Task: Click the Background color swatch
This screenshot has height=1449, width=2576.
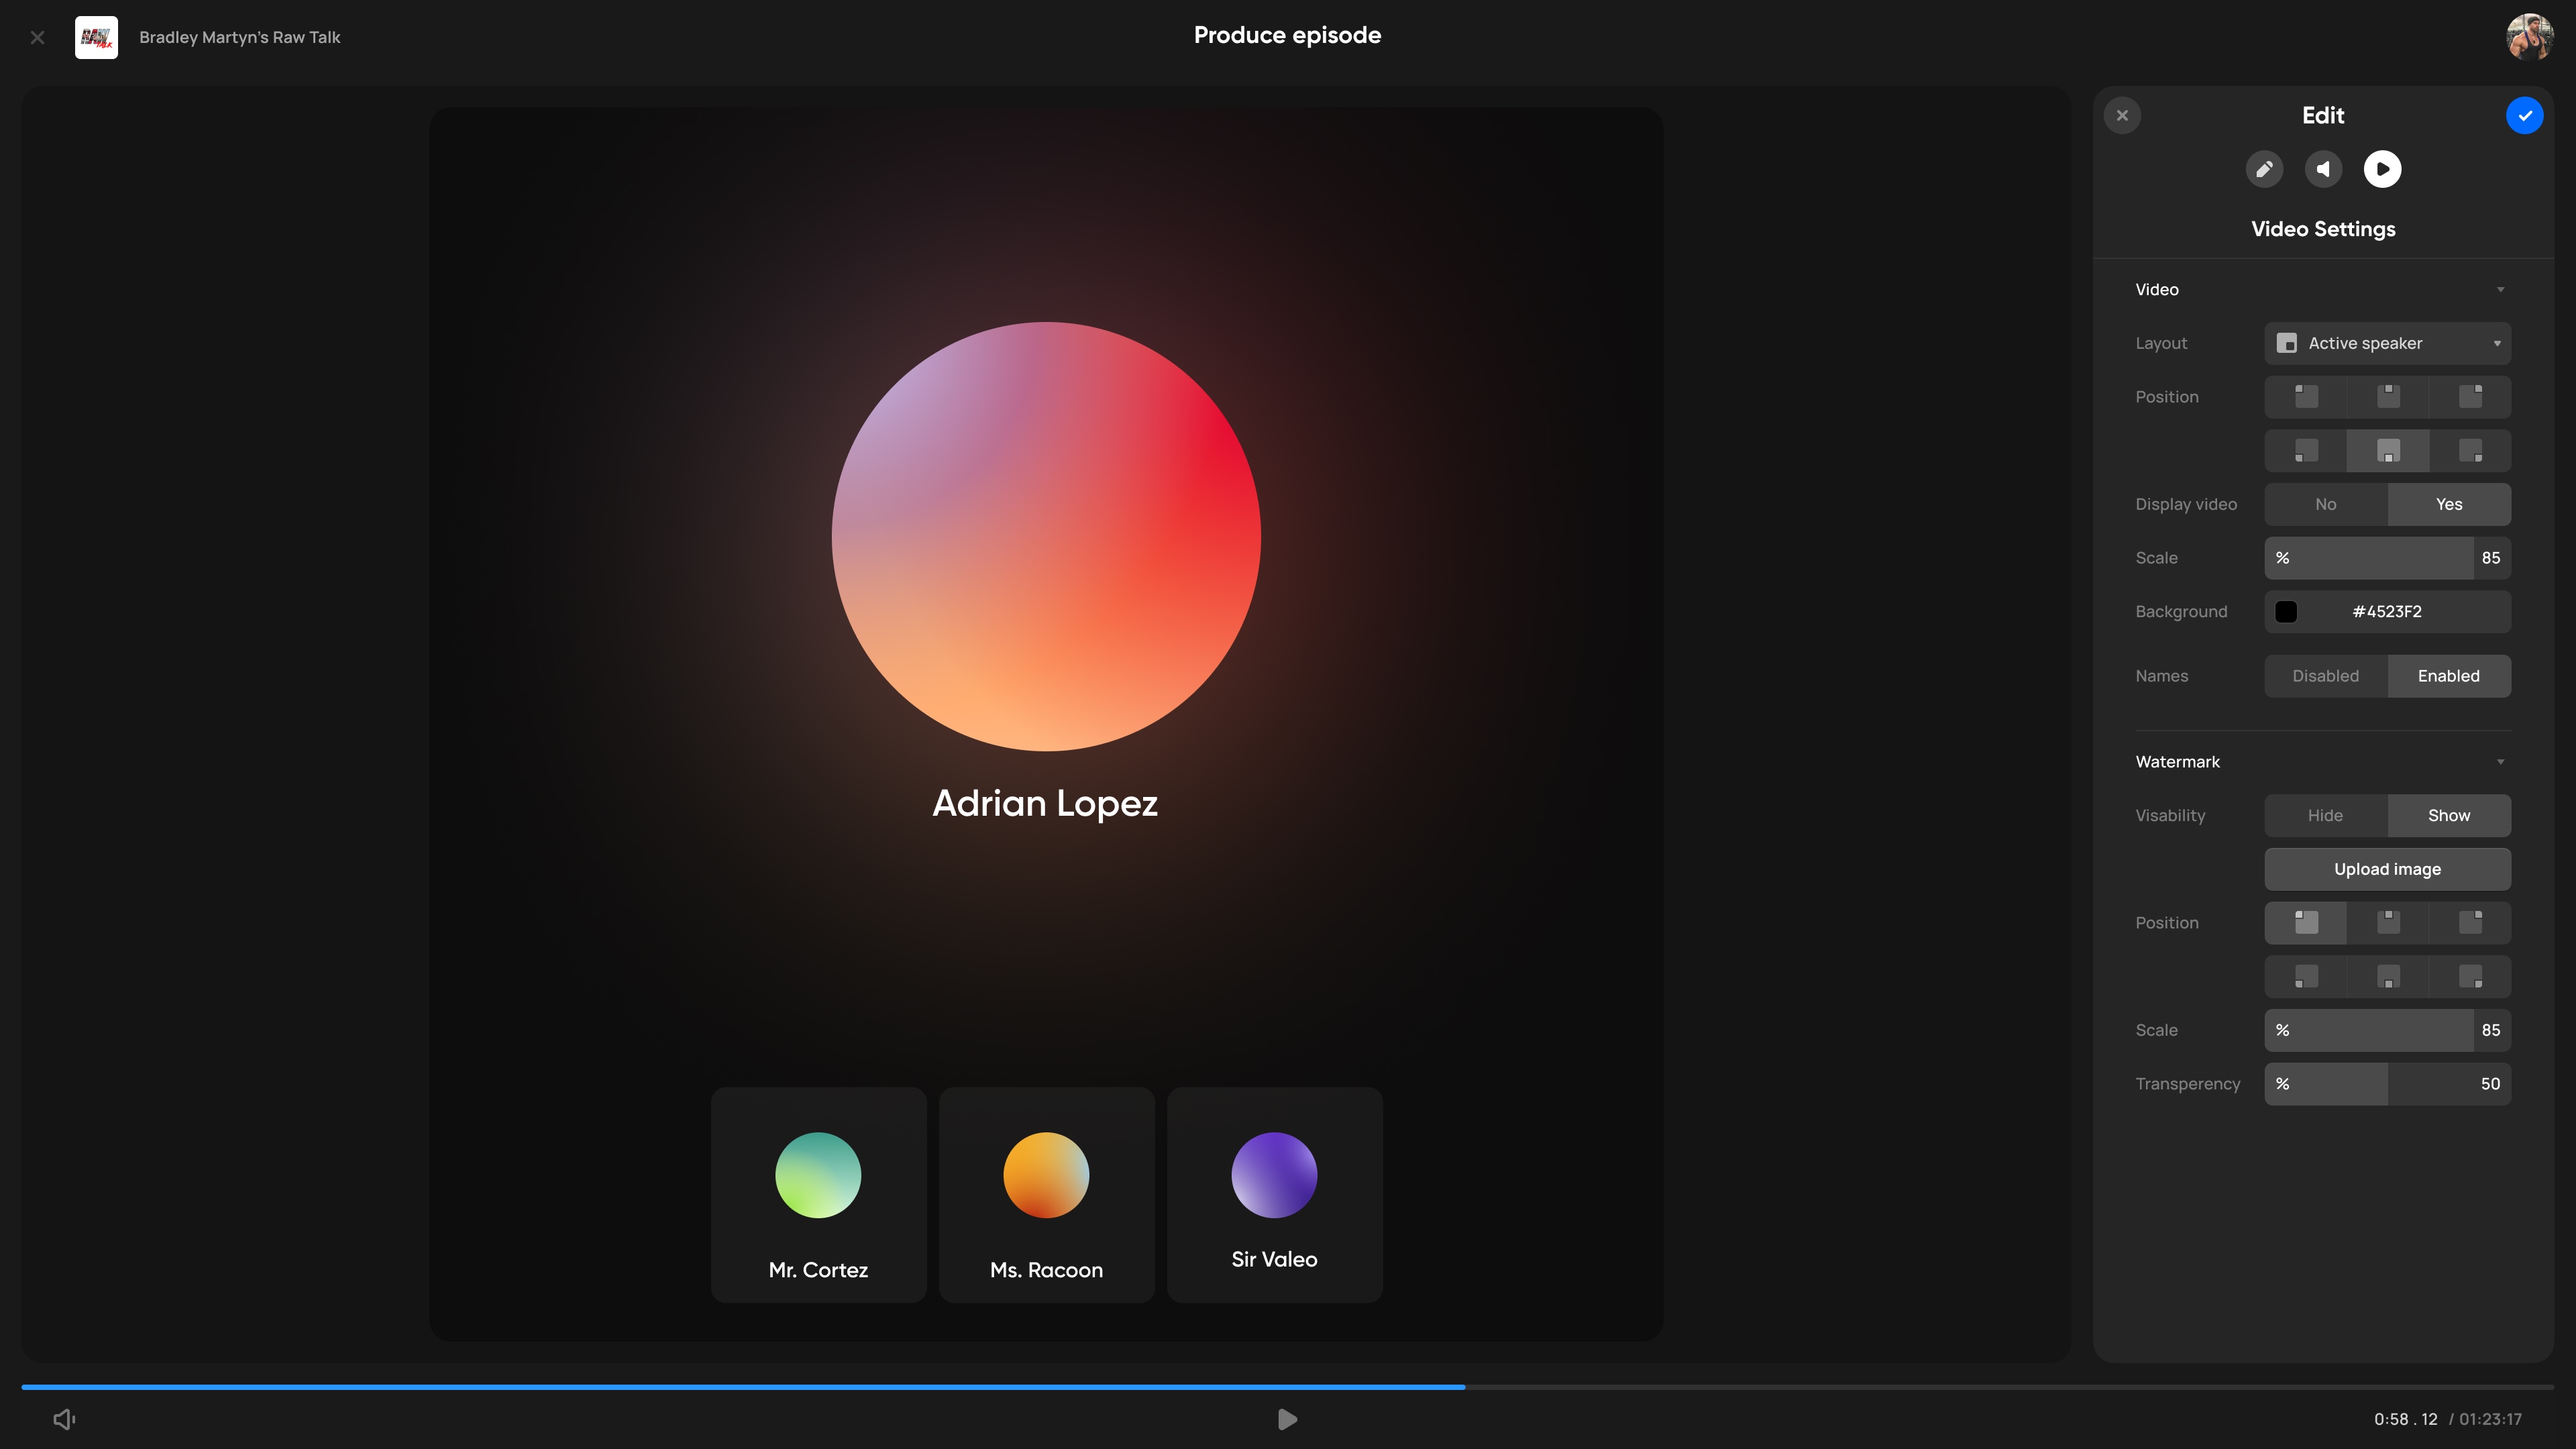Action: [x=2286, y=612]
